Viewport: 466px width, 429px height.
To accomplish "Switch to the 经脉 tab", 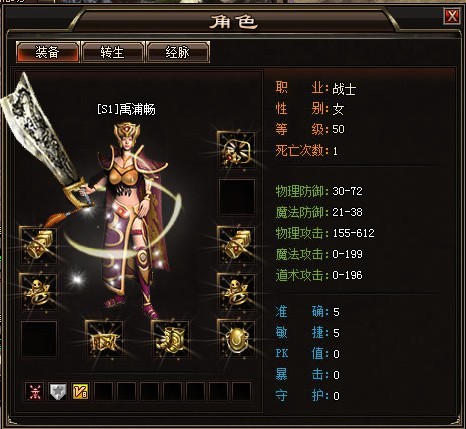I will point(178,52).
